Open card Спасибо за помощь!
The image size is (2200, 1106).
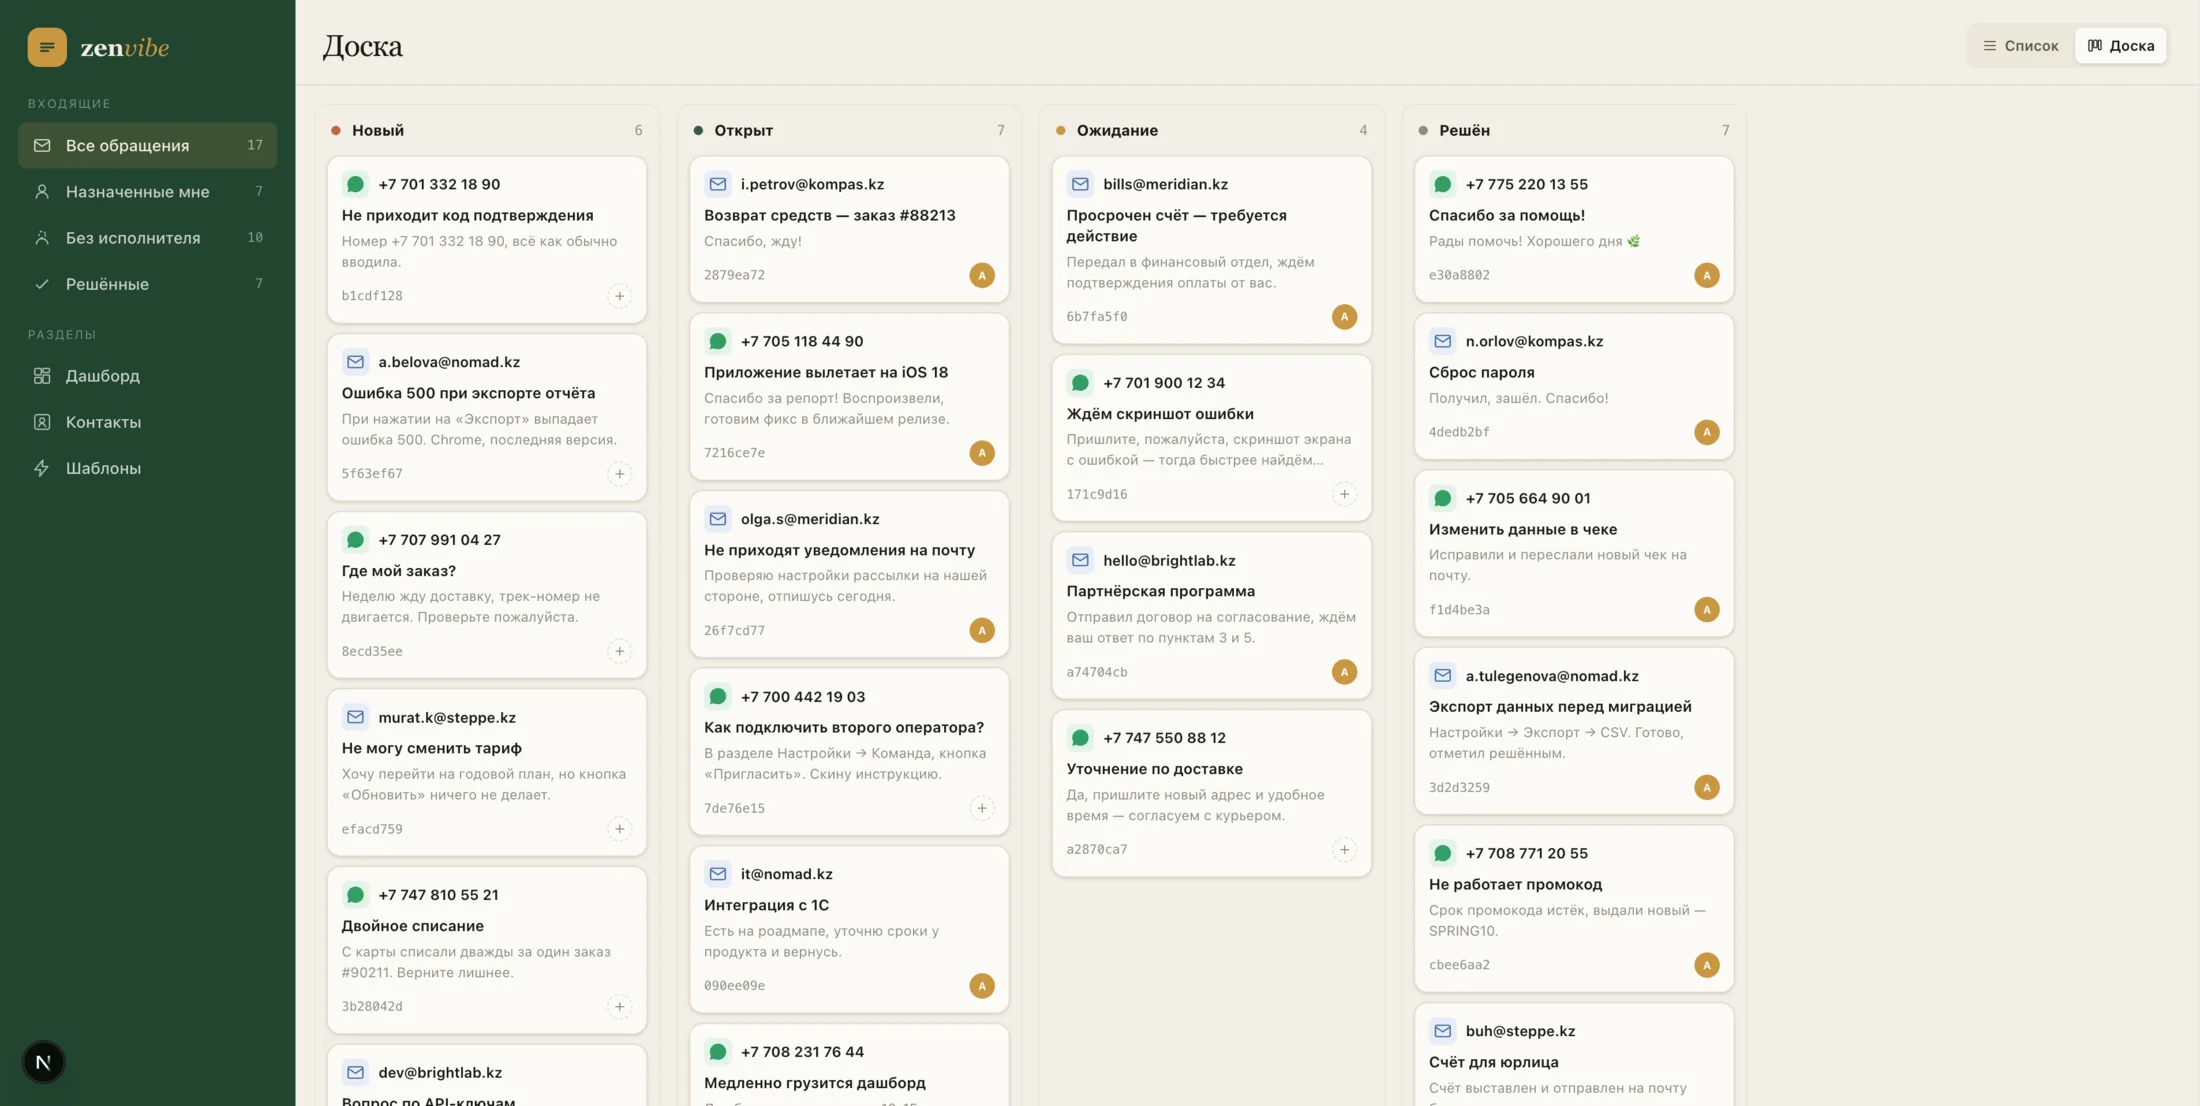coord(1574,229)
